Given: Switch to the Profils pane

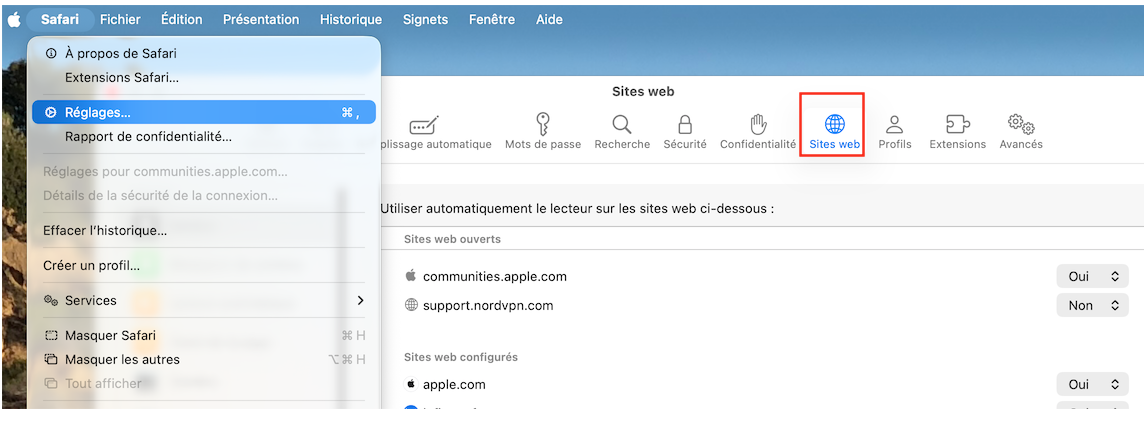Looking at the screenshot, I should 895,131.
